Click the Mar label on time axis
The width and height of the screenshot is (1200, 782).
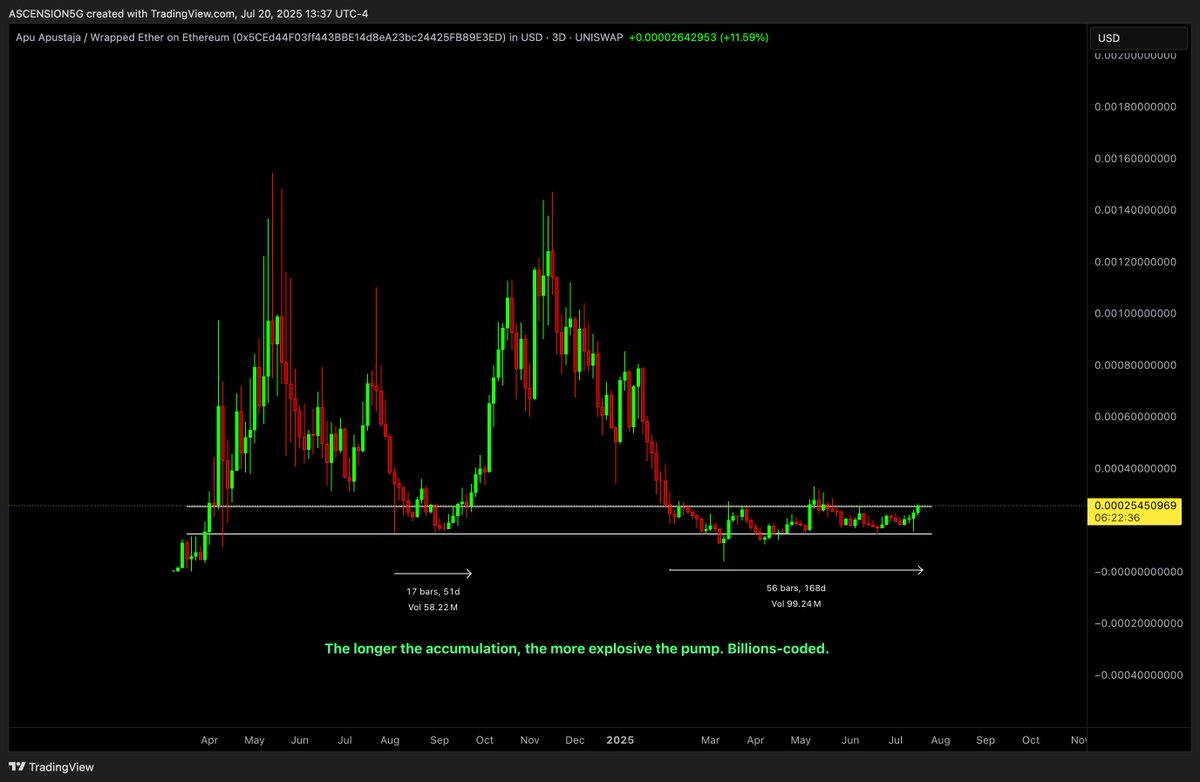click(x=711, y=740)
